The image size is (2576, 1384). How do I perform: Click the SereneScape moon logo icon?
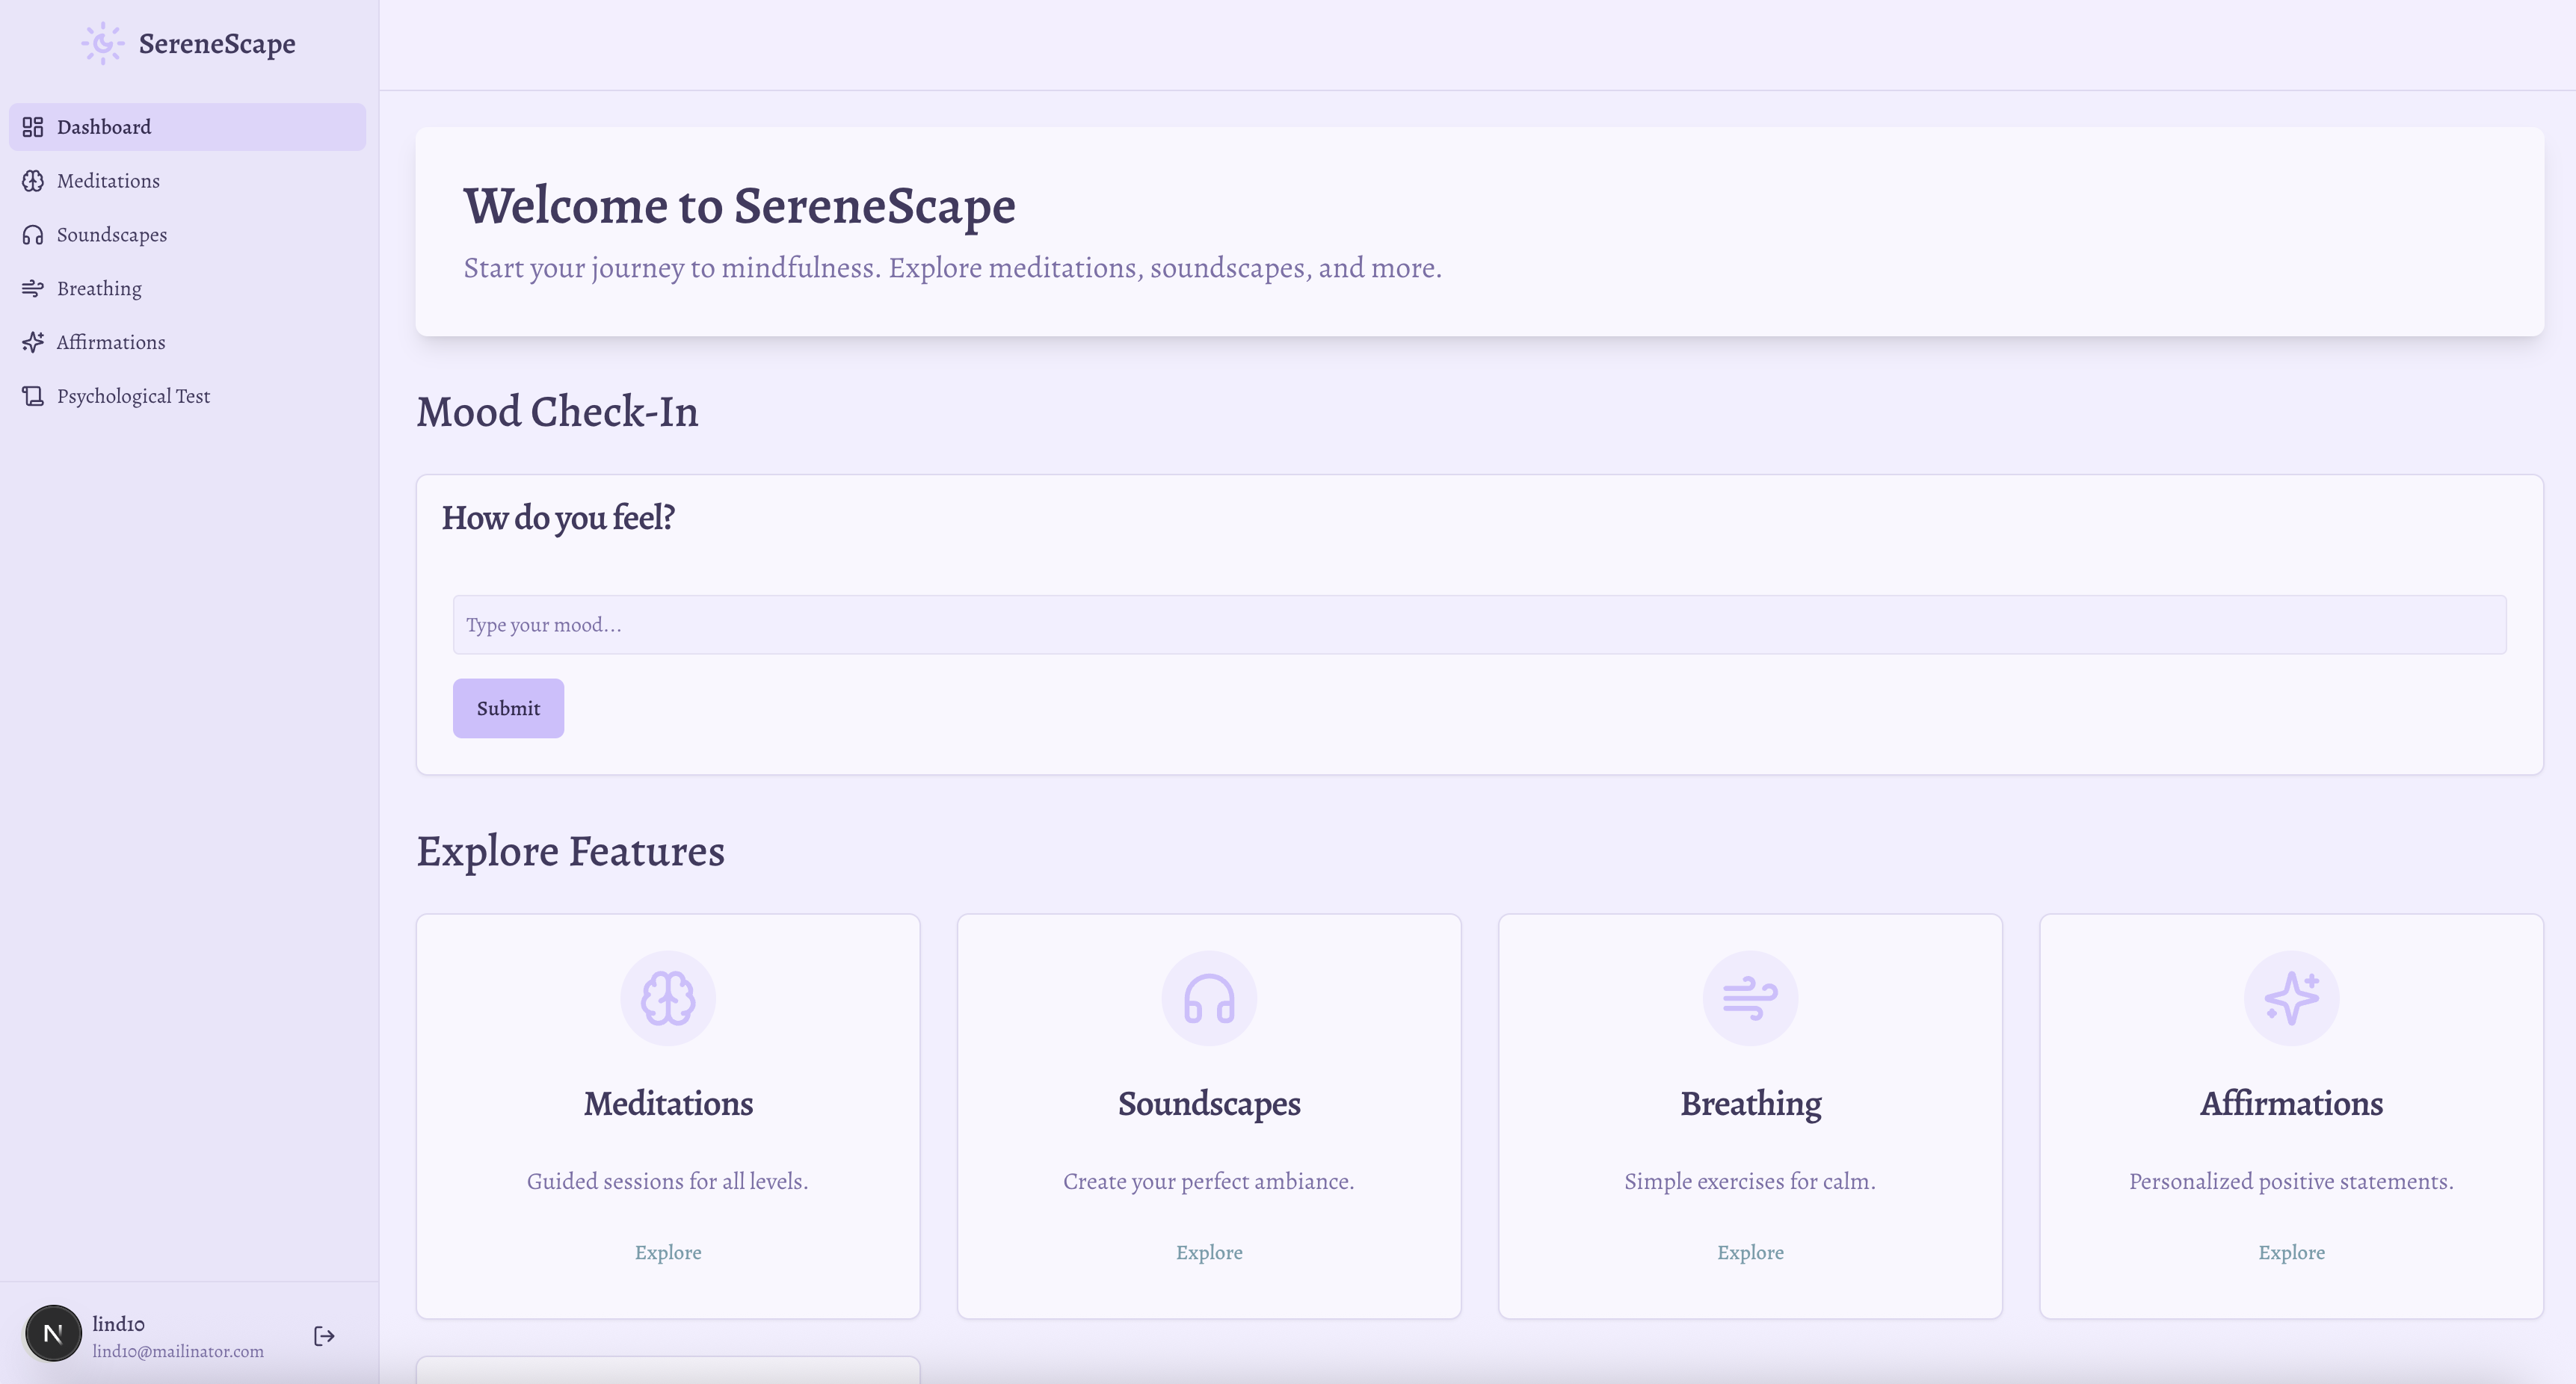point(103,44)
